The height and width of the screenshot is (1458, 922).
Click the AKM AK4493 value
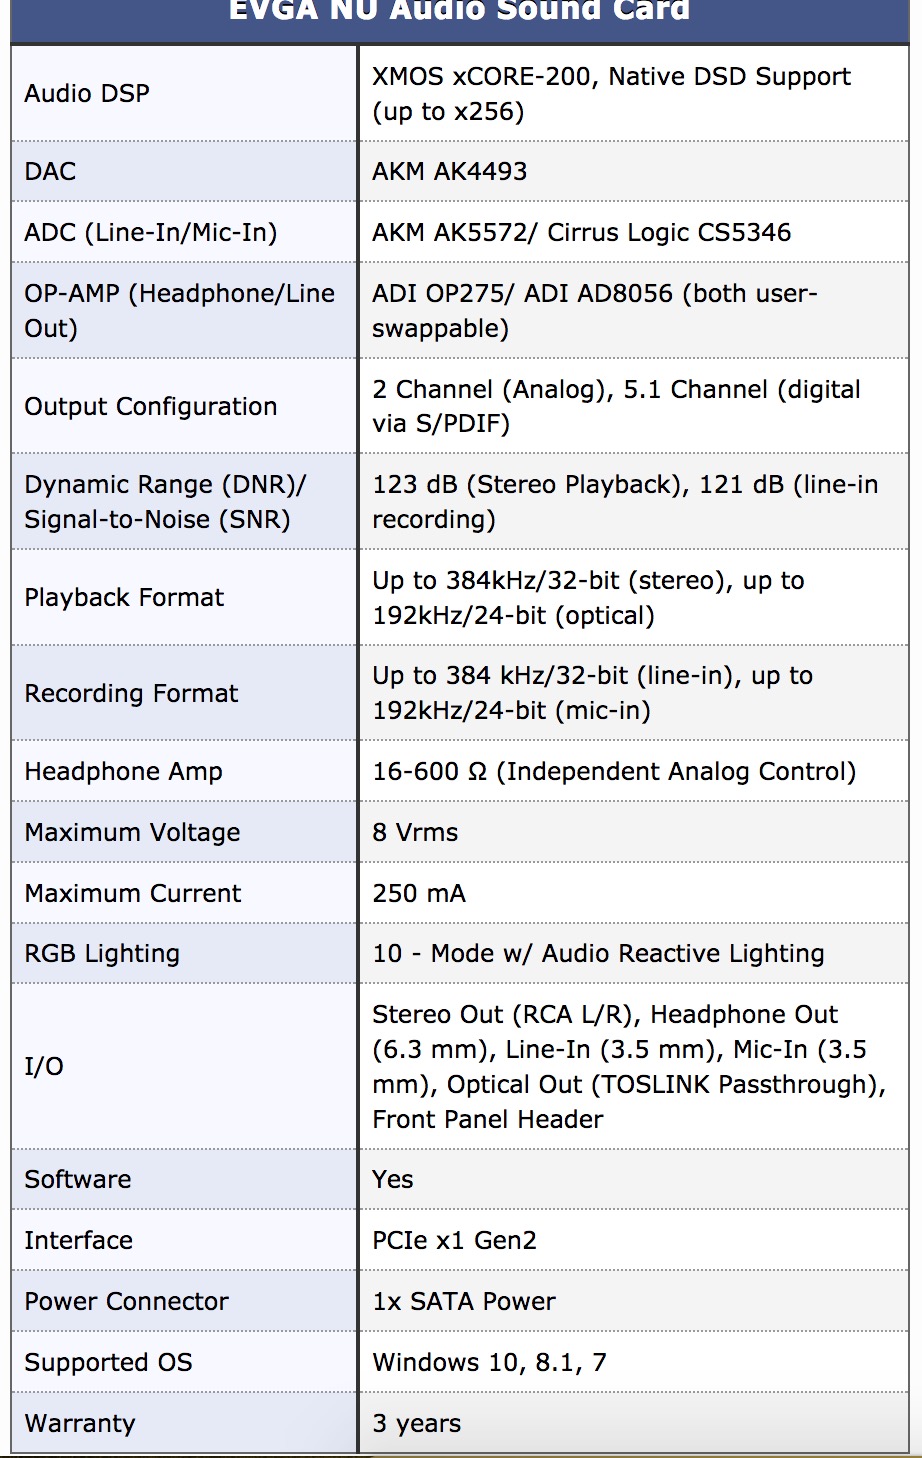(x=449, y=172)
